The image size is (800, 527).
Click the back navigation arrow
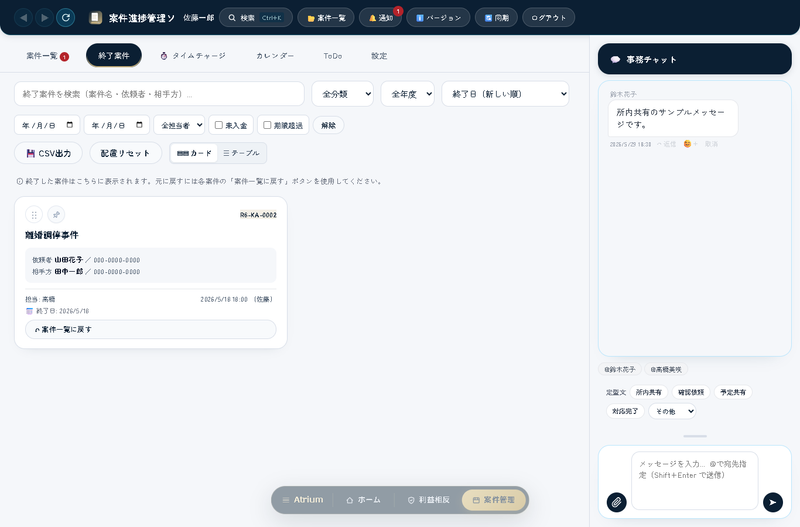click(23, 18)
